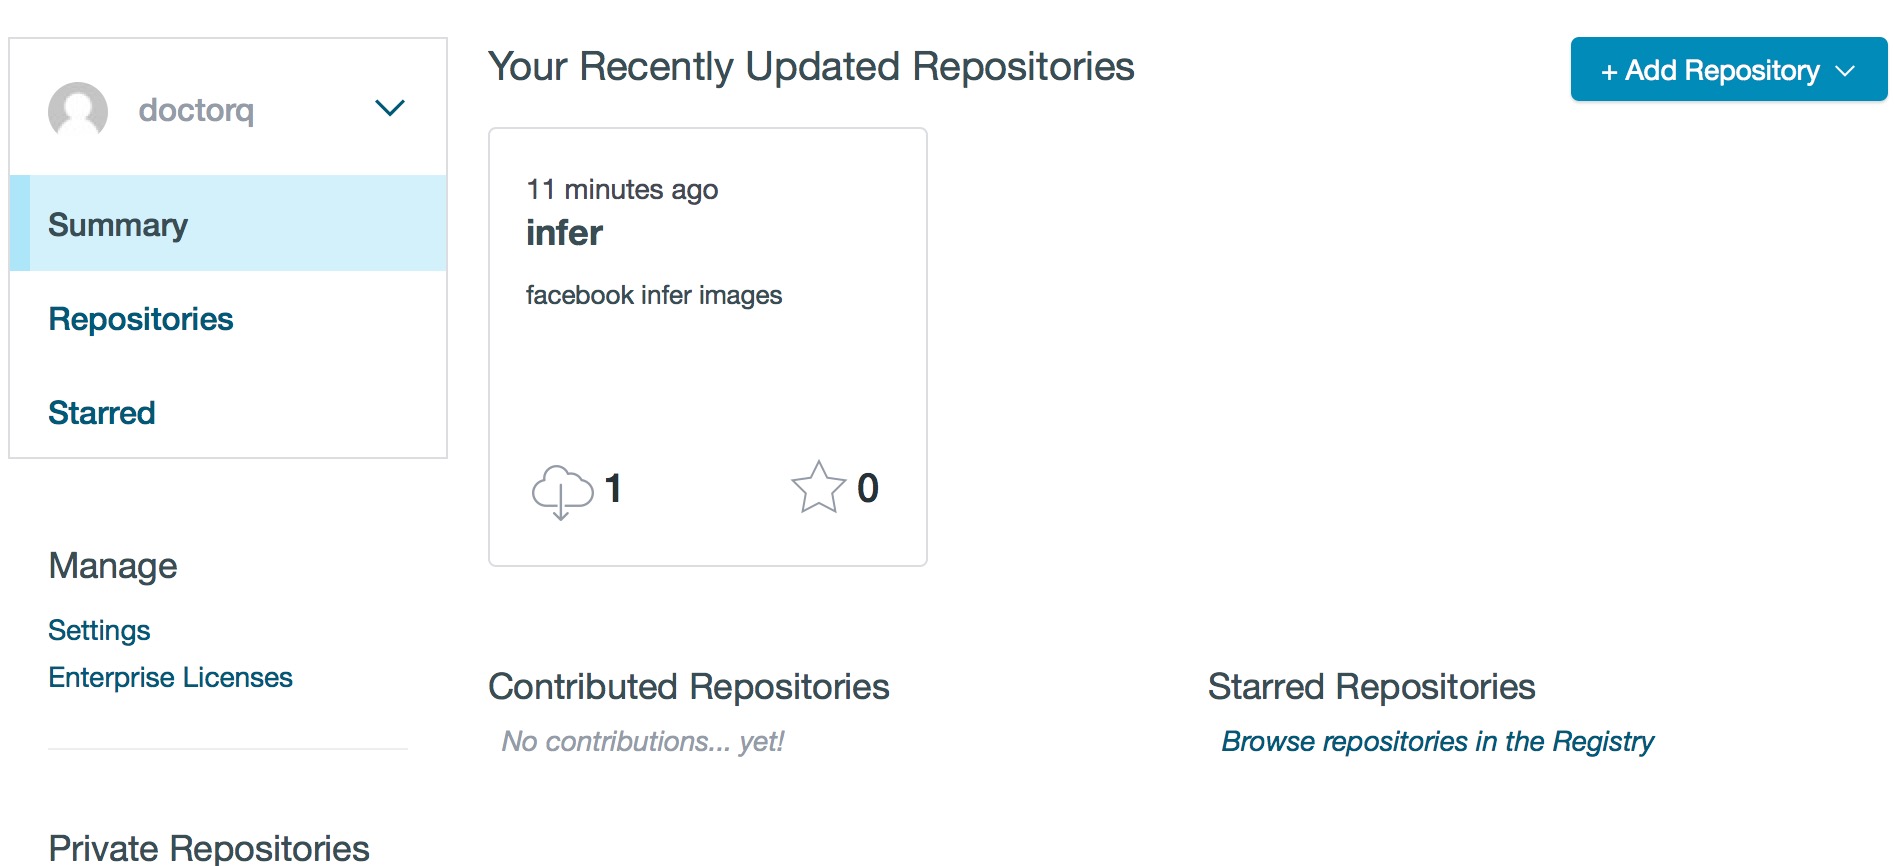The height and width of the screenshot is (866, 1894).
Task: Click the star count number 0
Action: (867, 489)
